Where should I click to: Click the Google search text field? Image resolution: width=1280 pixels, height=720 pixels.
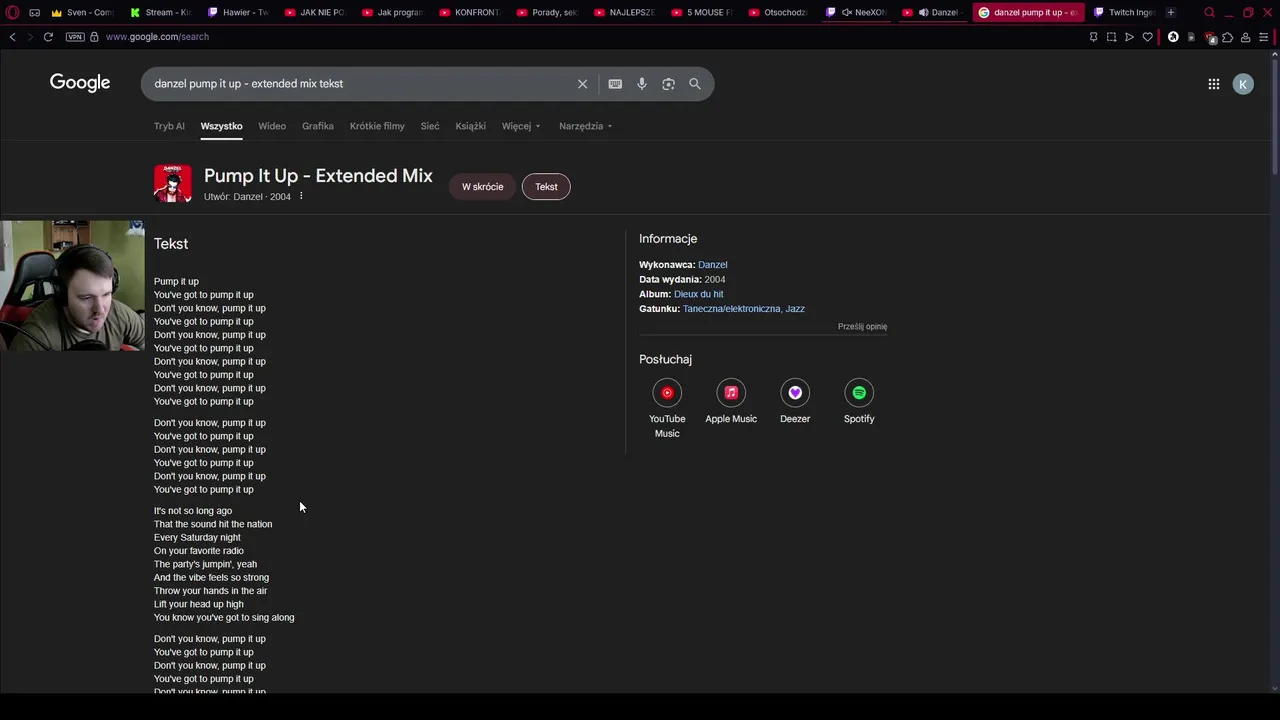tap(360, 84)
